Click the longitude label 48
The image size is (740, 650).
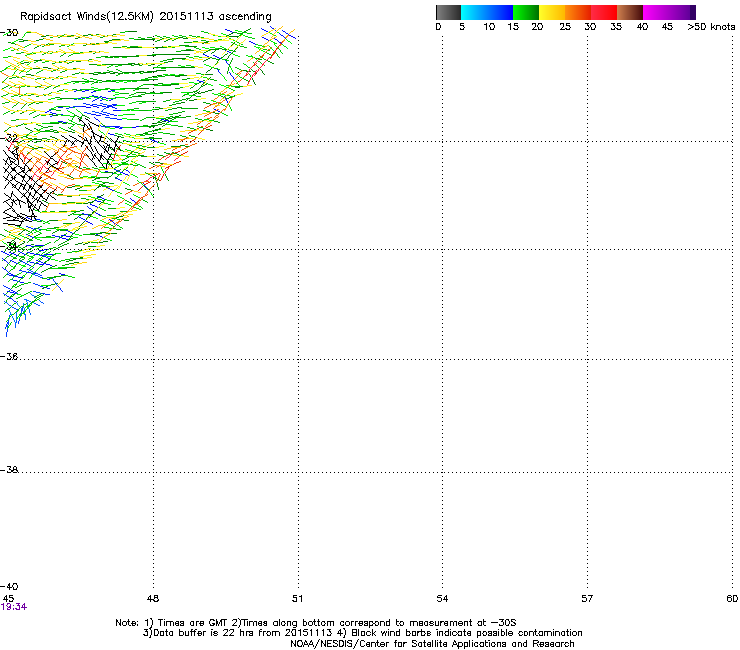pos(153,599)
